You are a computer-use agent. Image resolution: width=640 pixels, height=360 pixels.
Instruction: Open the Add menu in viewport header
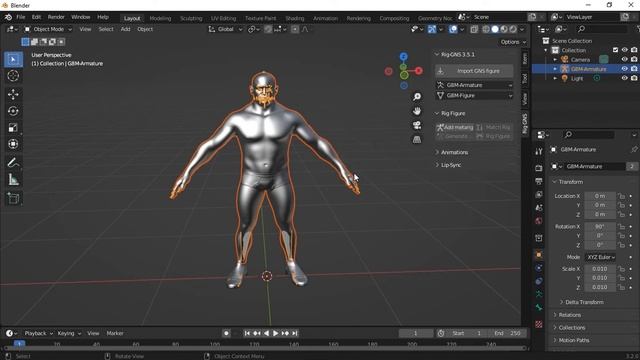point(125,29)
